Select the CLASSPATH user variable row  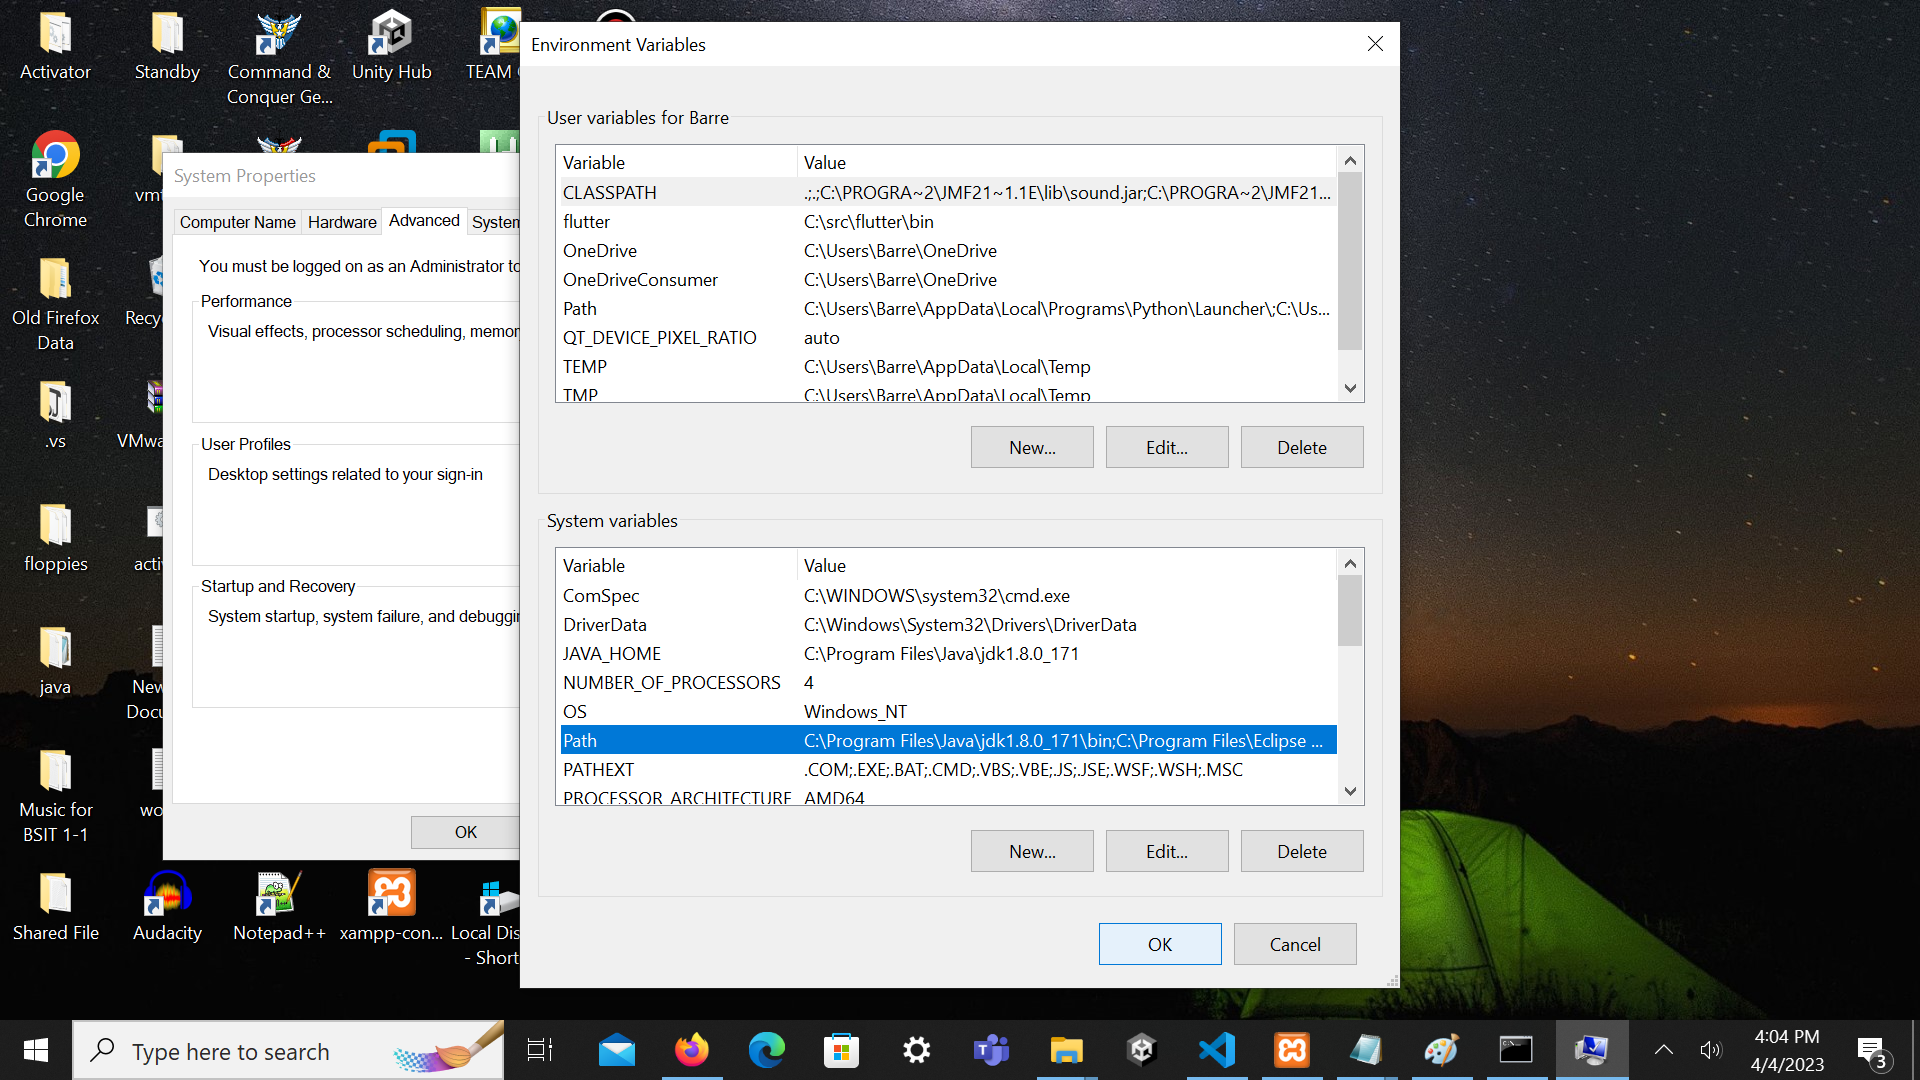(947, 192)
